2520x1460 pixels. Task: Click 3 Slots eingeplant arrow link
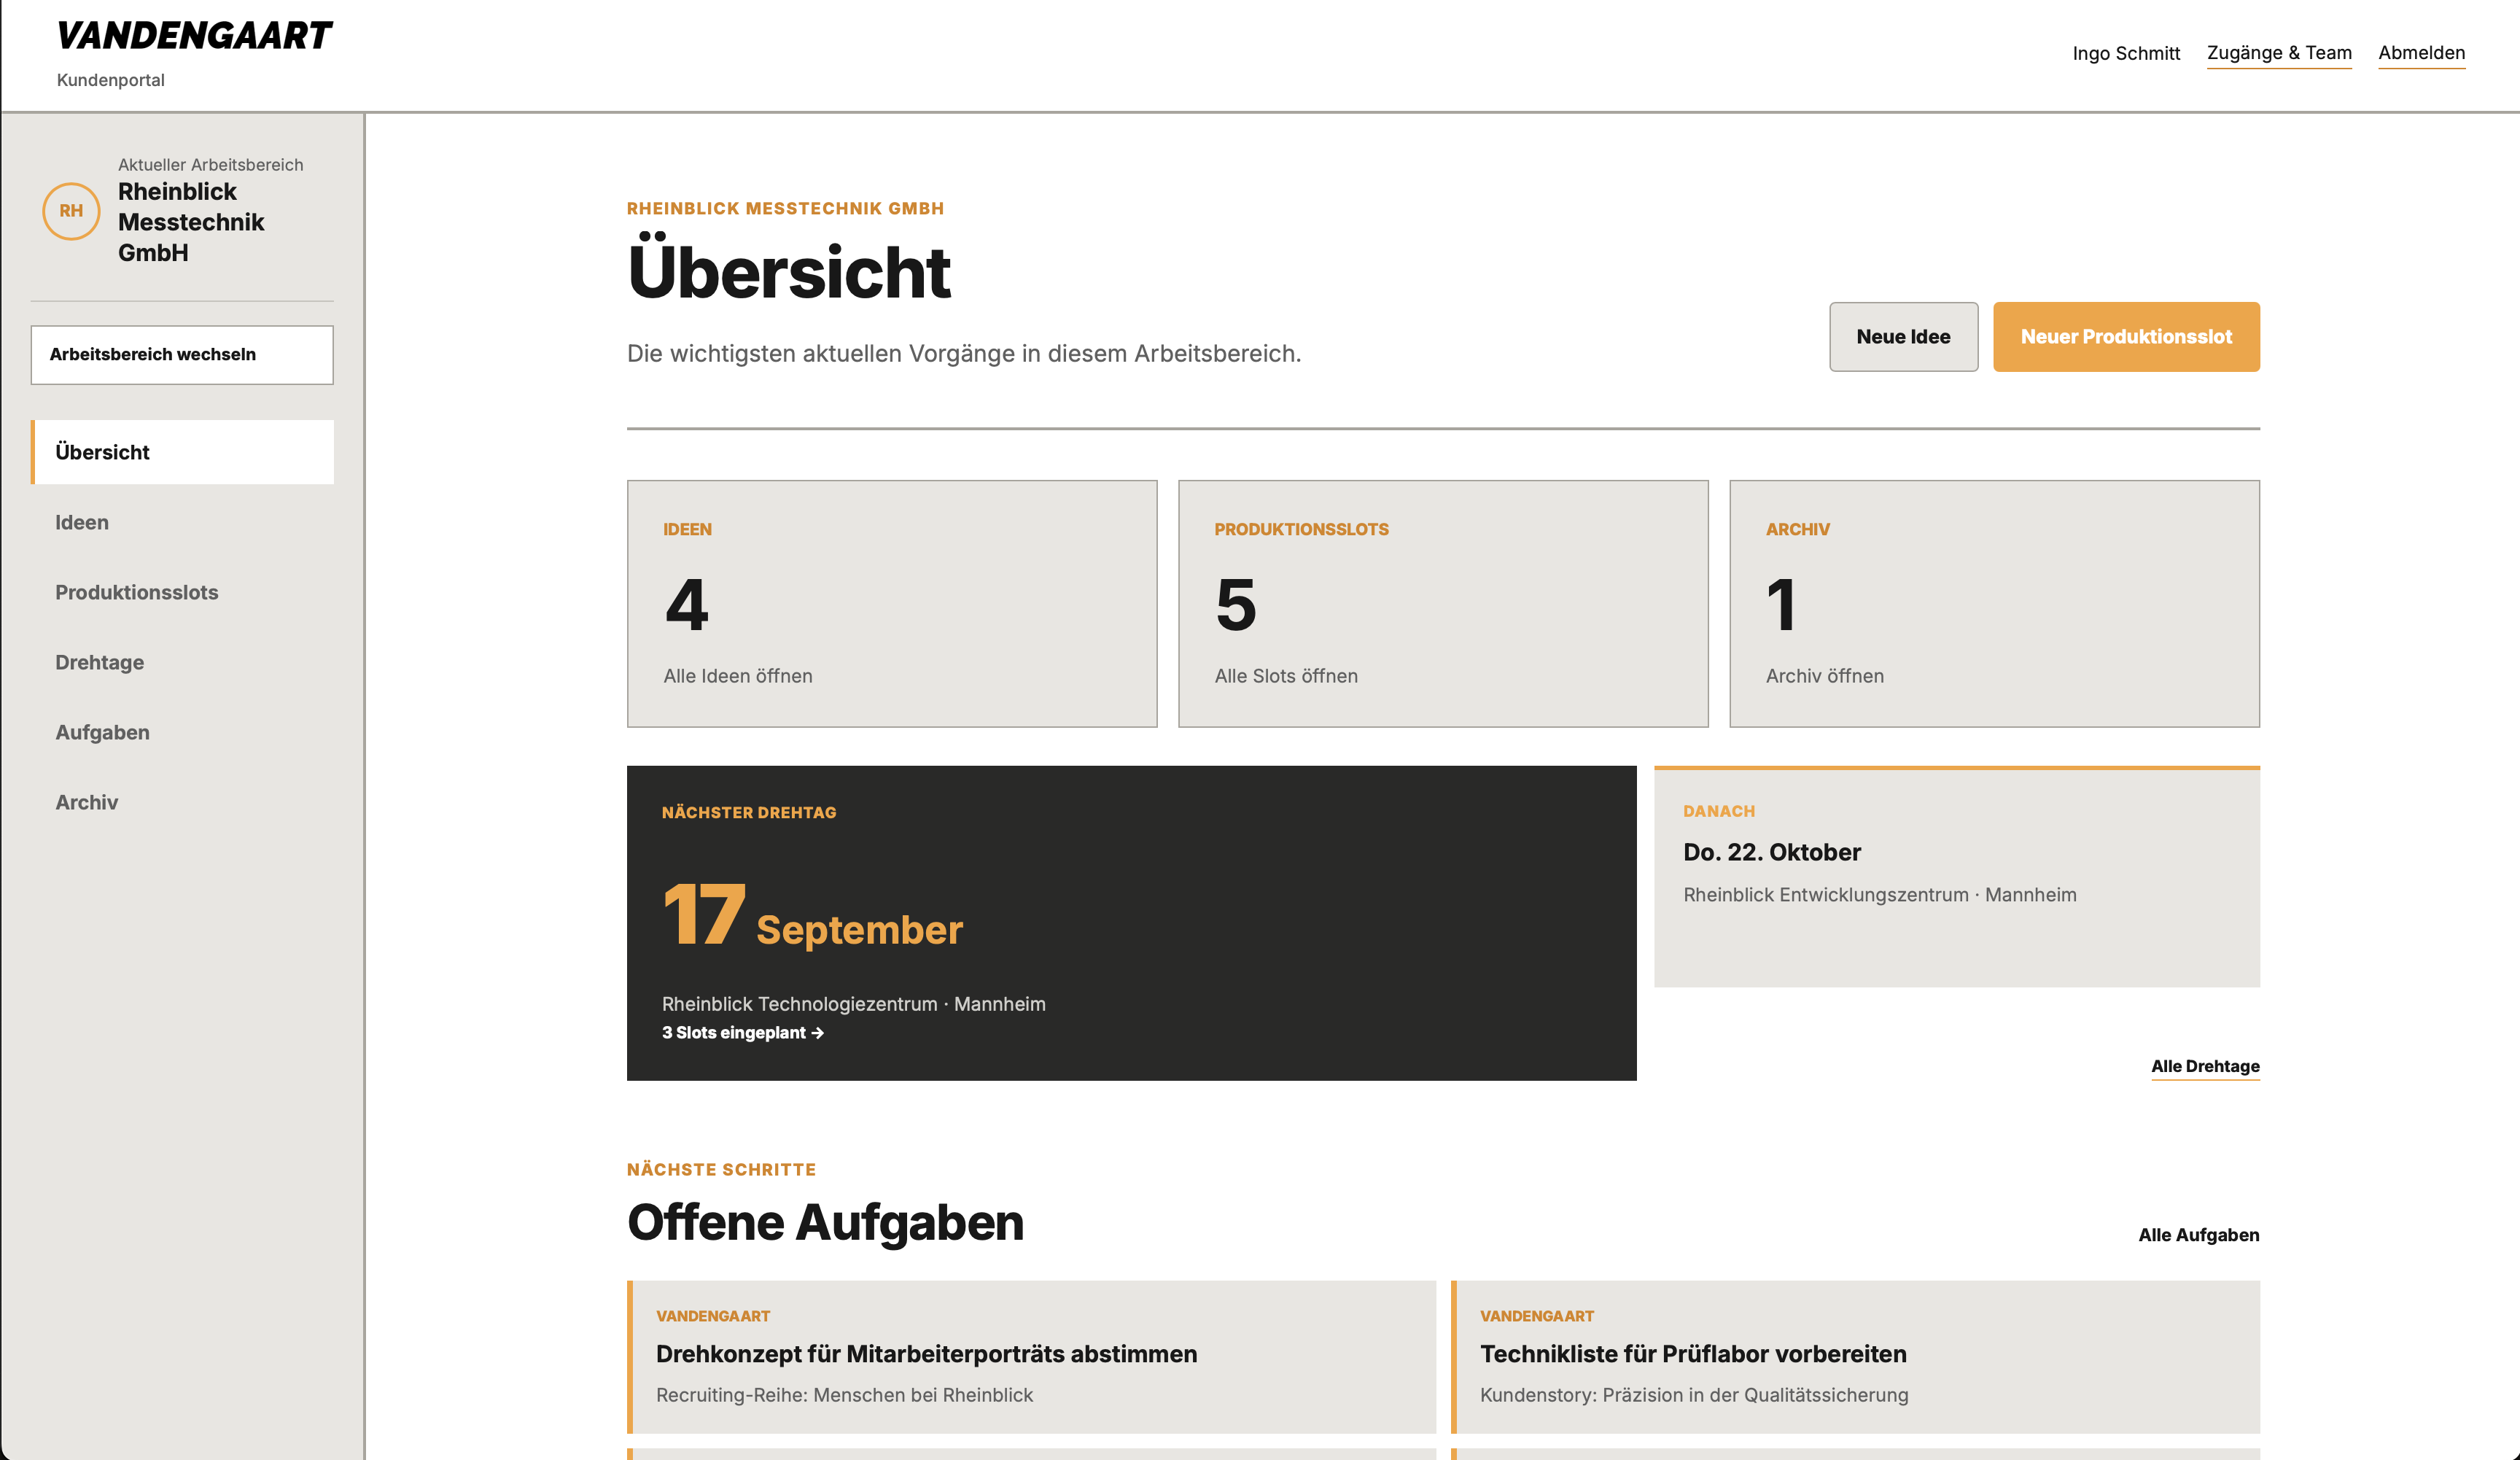(x=743, y=1033)
